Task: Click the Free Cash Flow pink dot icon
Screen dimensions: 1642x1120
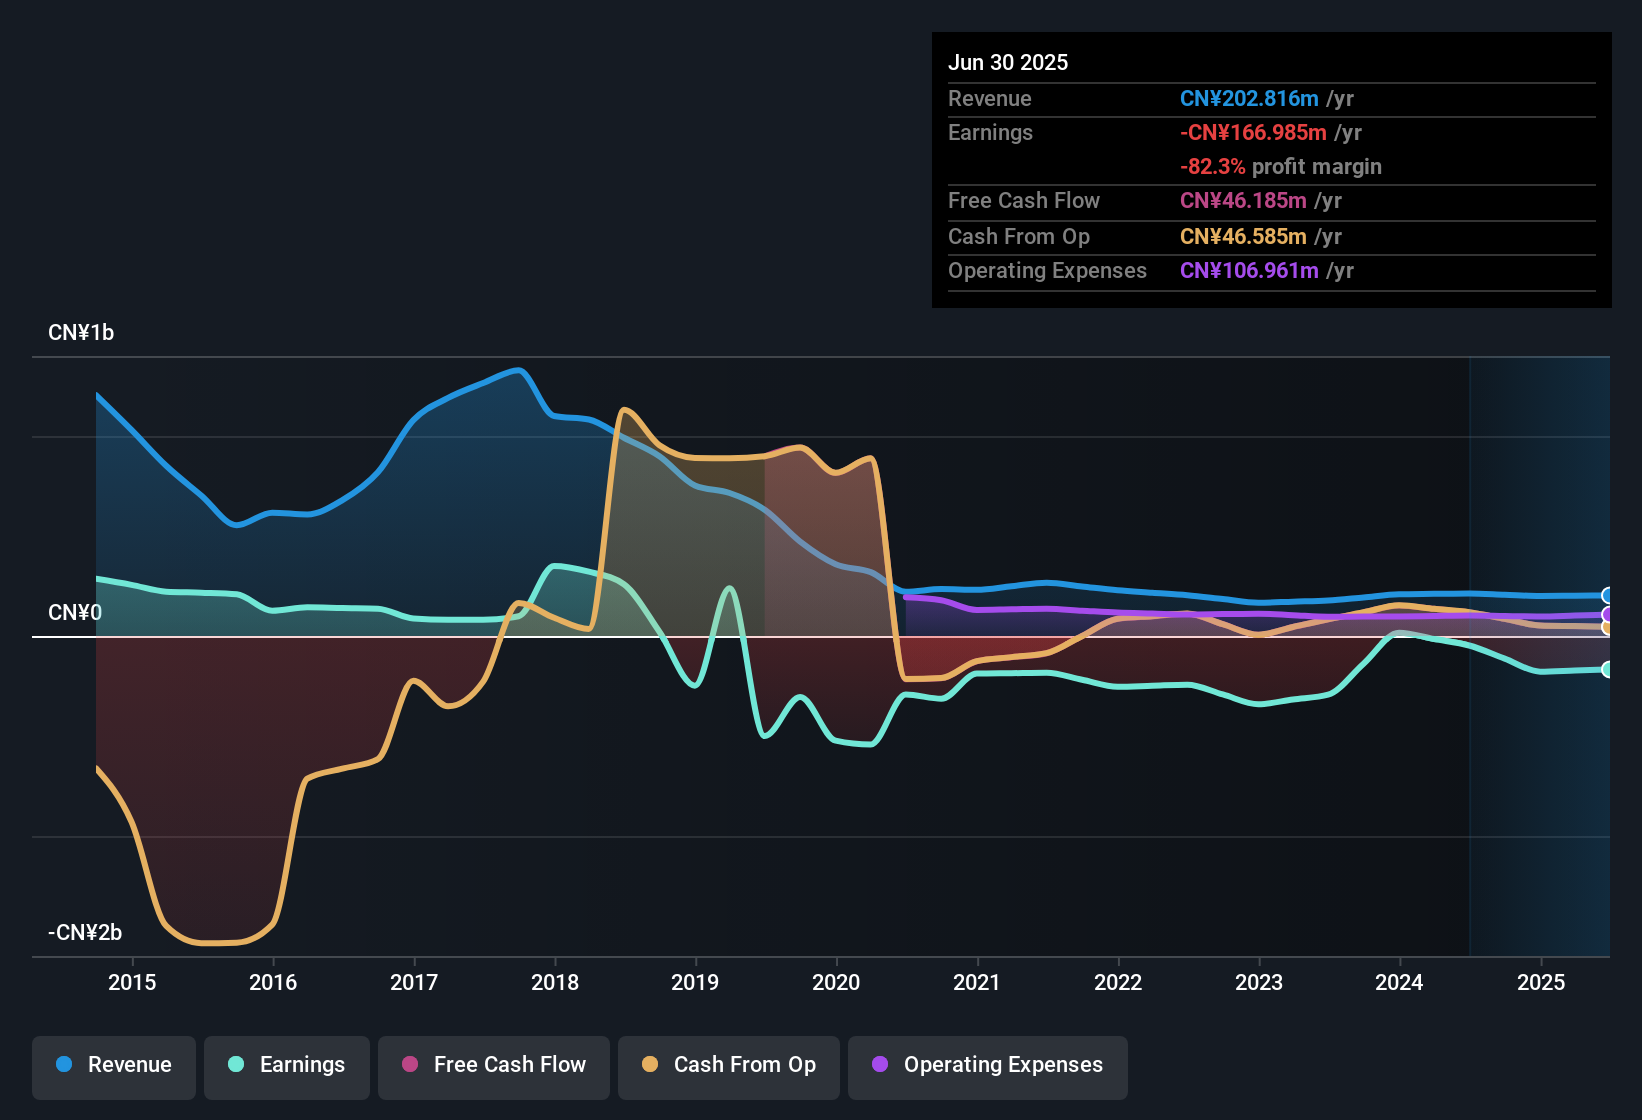Action: [x=410, y=1065]
